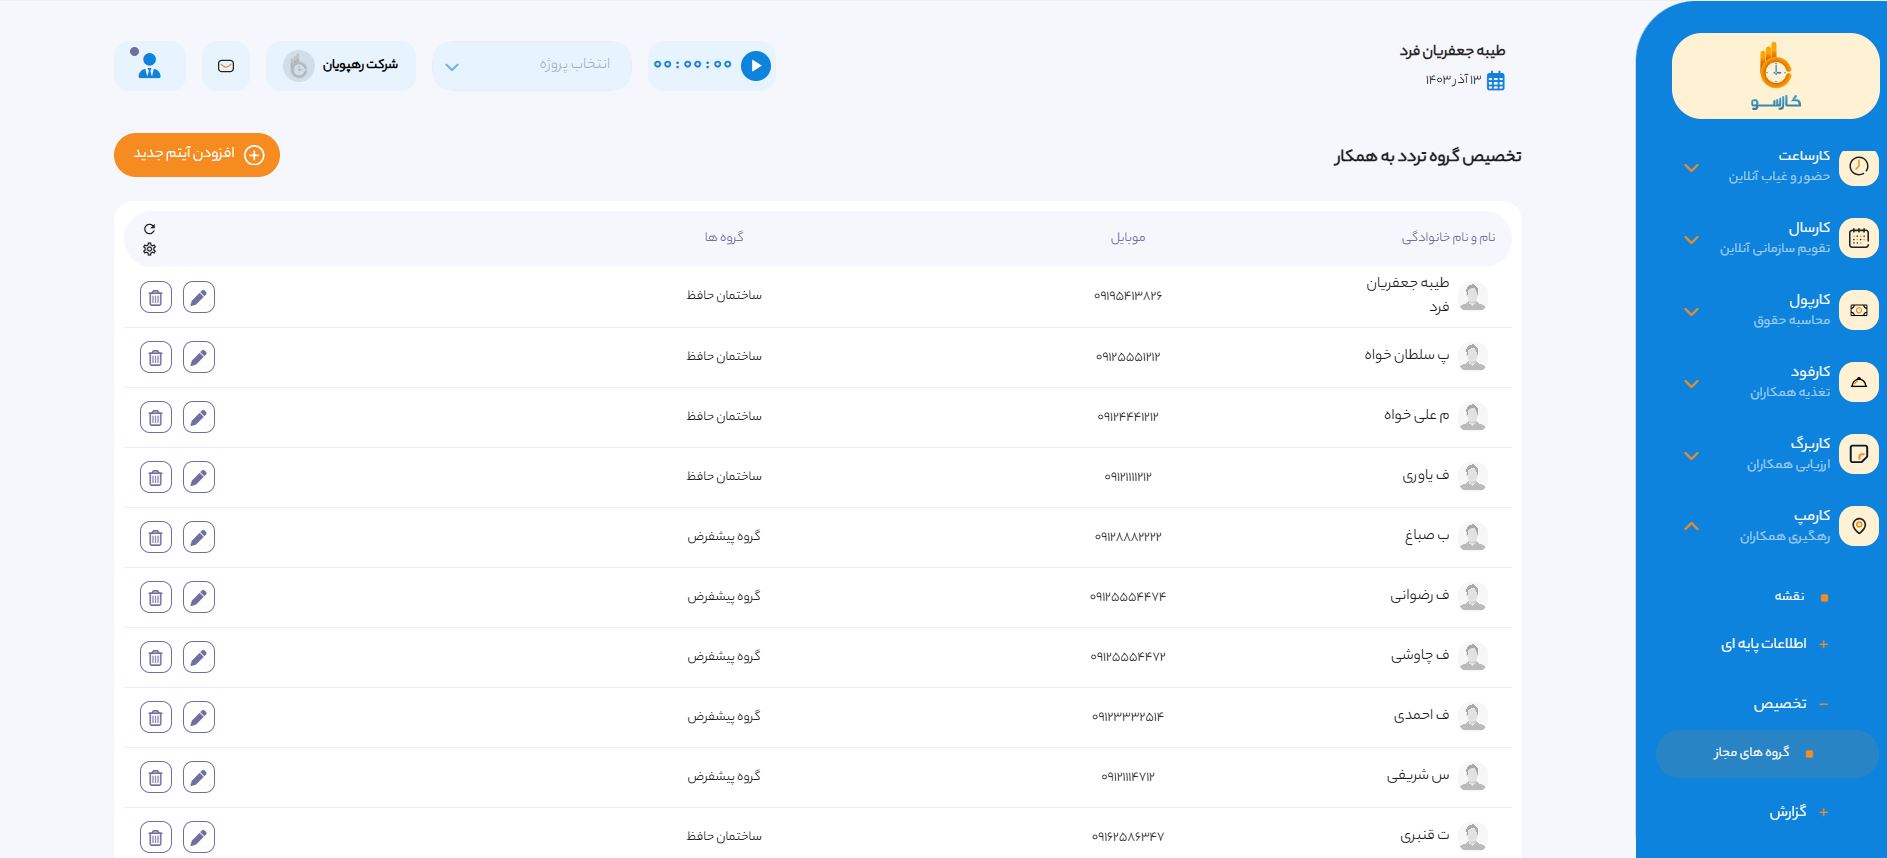Viewport: 1887px width, 858px height.
Task: Delete the row for پ سلطان خواه
Action: pos(156,357)
